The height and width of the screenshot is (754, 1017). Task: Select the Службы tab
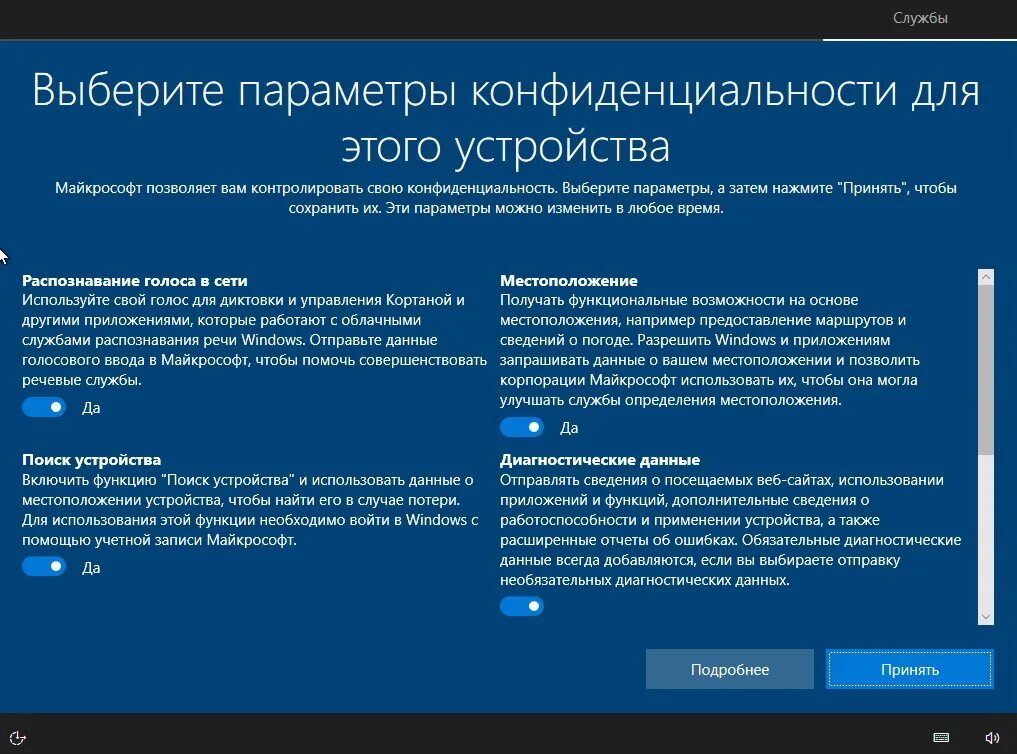tap(920, 18)
